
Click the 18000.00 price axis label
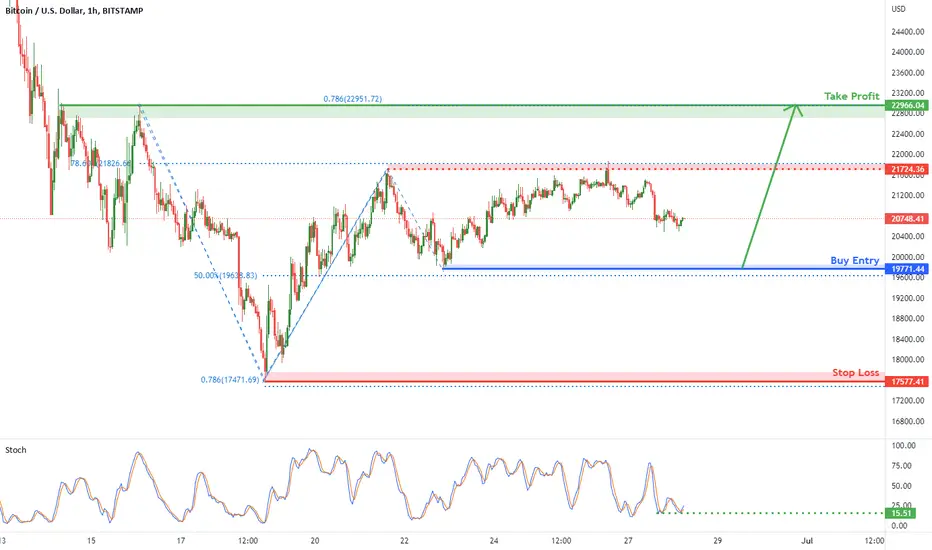pyautogui.click(x=908, y=359)
